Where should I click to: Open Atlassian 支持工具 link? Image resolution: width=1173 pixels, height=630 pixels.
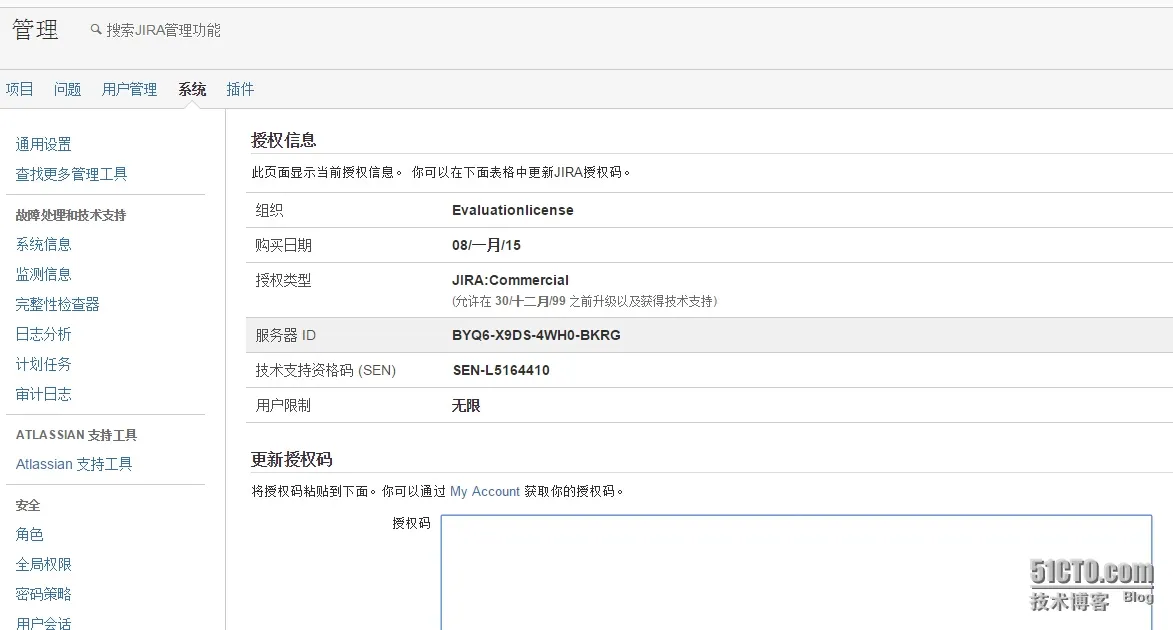74,464
